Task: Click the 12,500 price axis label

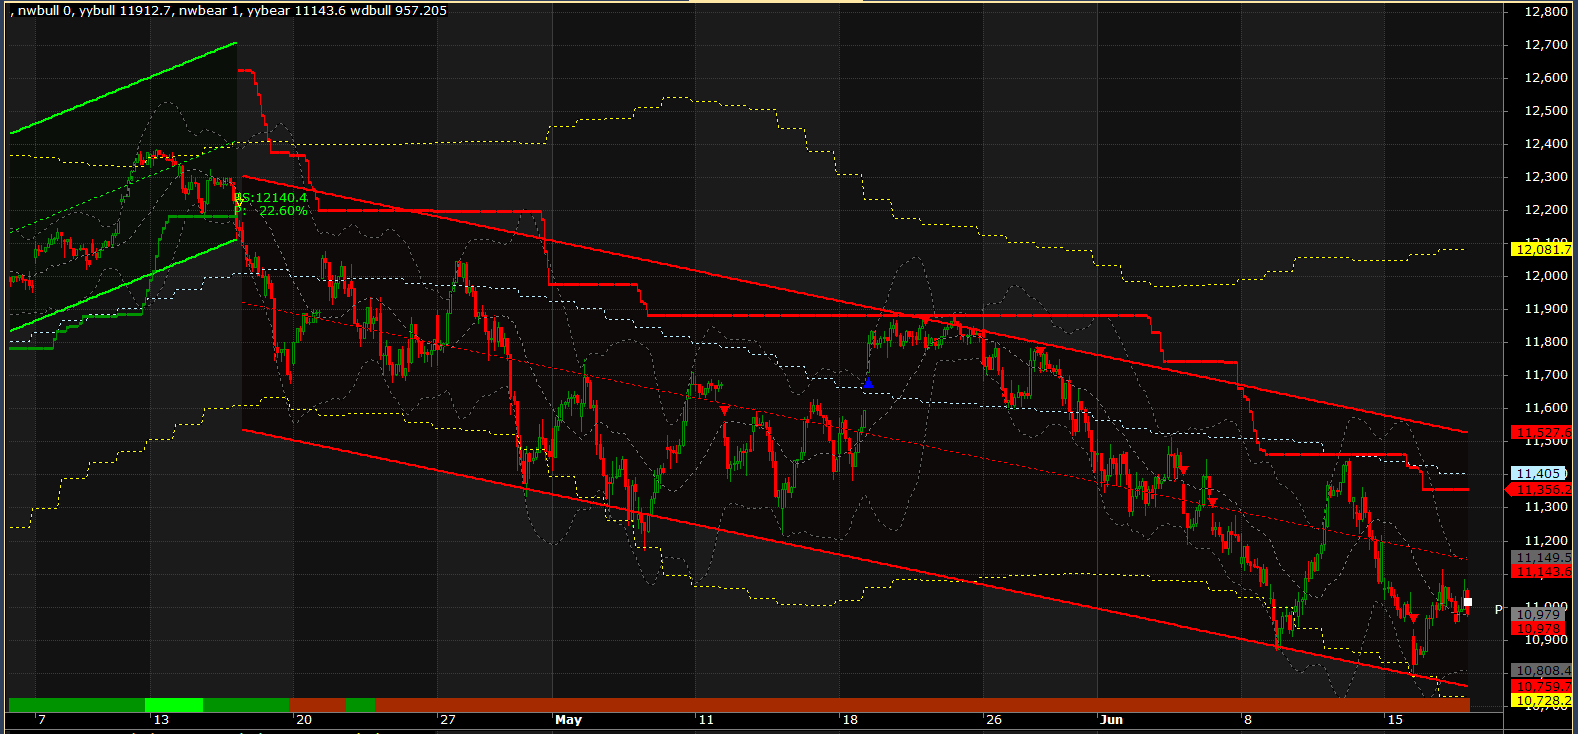Action: 1546,111
